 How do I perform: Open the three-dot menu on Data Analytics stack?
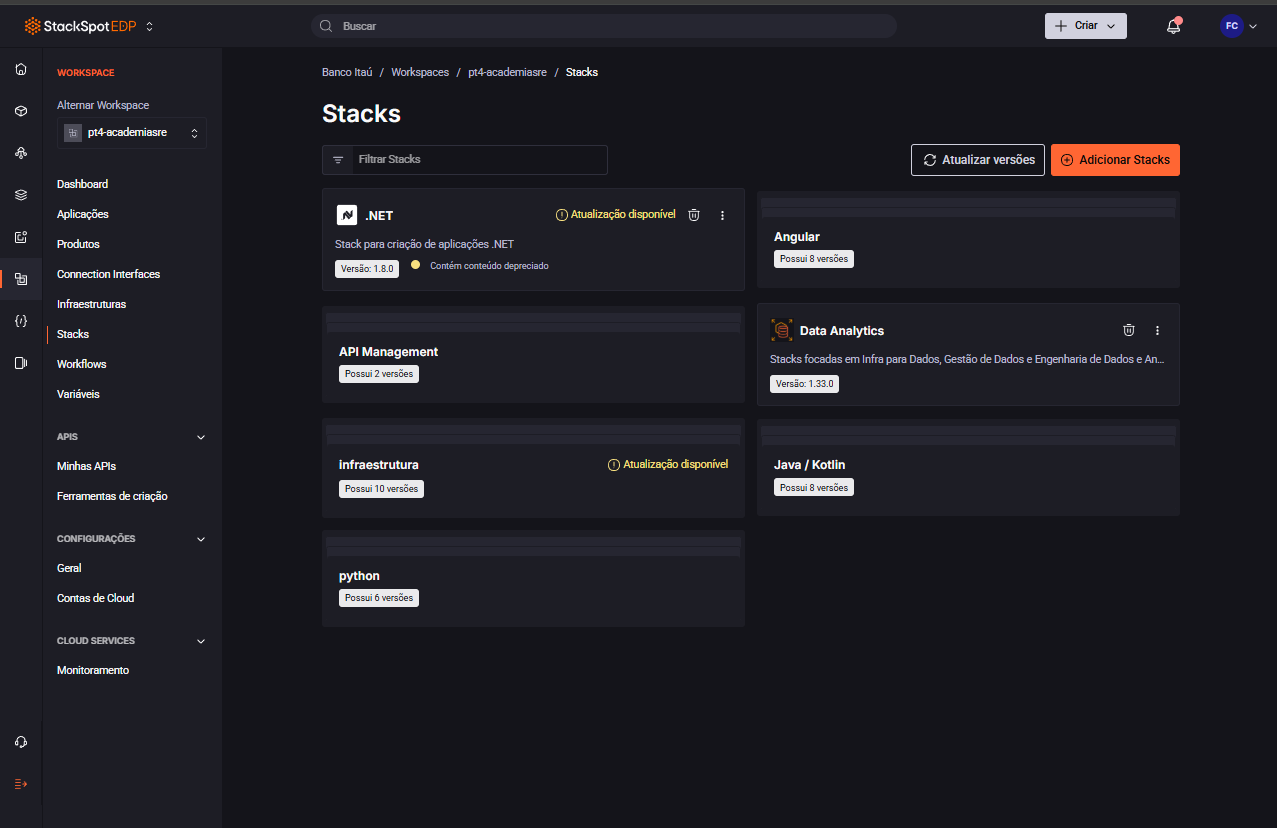point(1157,329)
